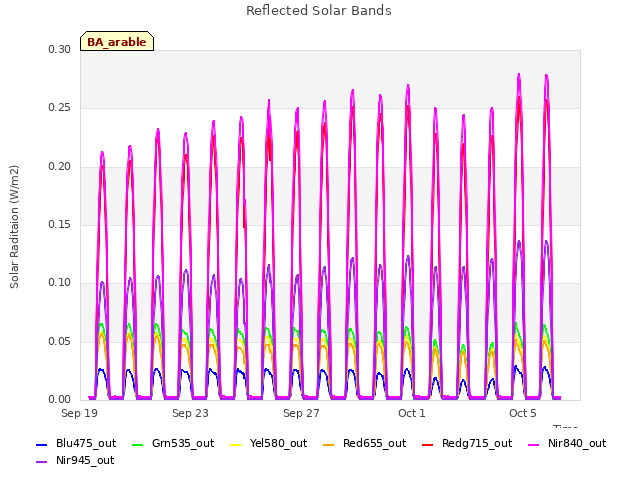Click the 0.00 y-axis tick label
The height and width of the screenshot is (480, 640).
pyautogui.click(x=60, y=399)
